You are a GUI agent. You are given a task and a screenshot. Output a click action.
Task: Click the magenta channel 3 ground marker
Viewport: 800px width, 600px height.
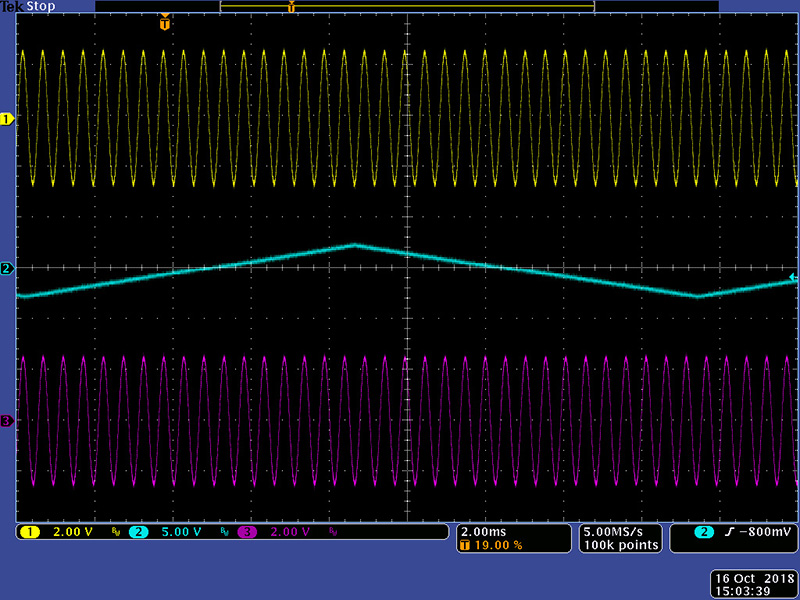pos(6,421)
